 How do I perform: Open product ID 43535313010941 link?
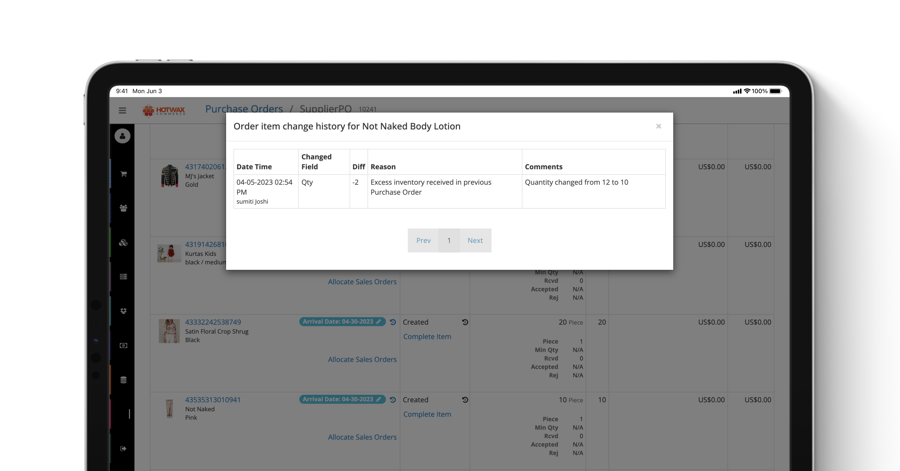tap(212, 400)
